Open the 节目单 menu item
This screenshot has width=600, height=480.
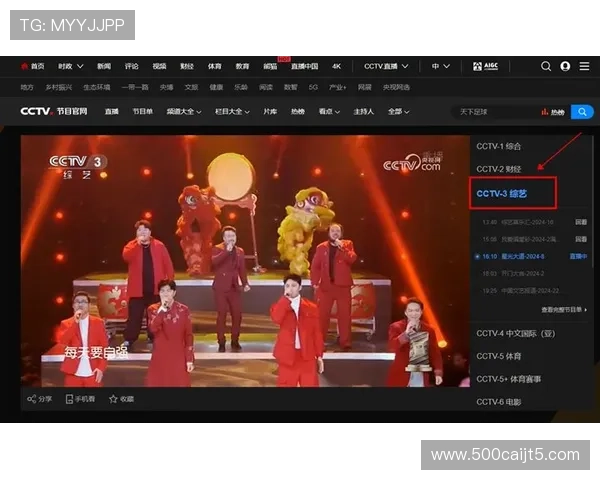click(143, 111)
